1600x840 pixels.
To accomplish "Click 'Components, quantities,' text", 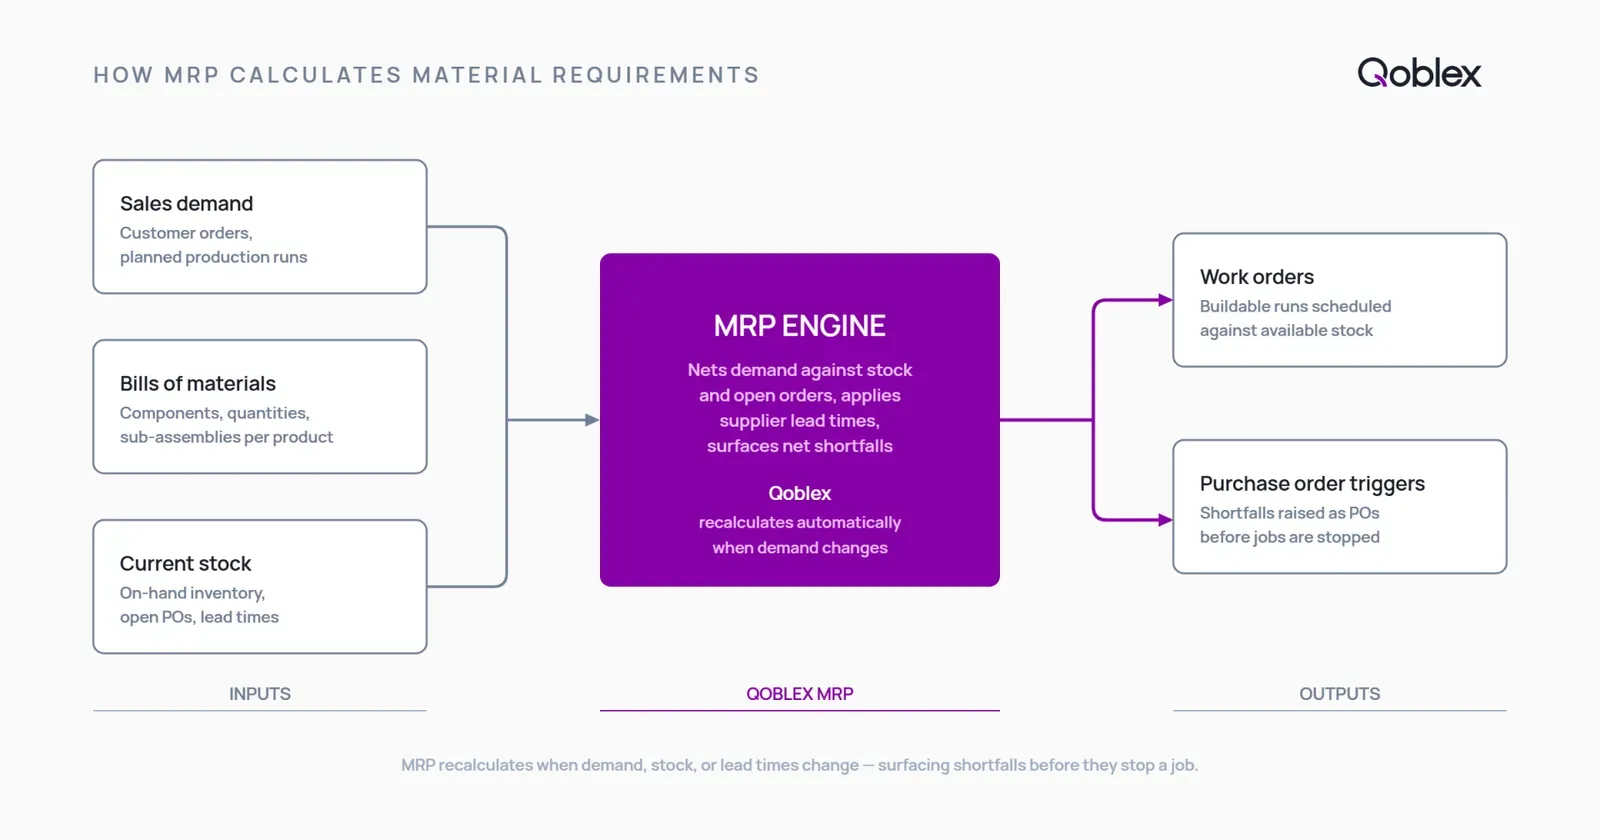I will coord(214,413).
